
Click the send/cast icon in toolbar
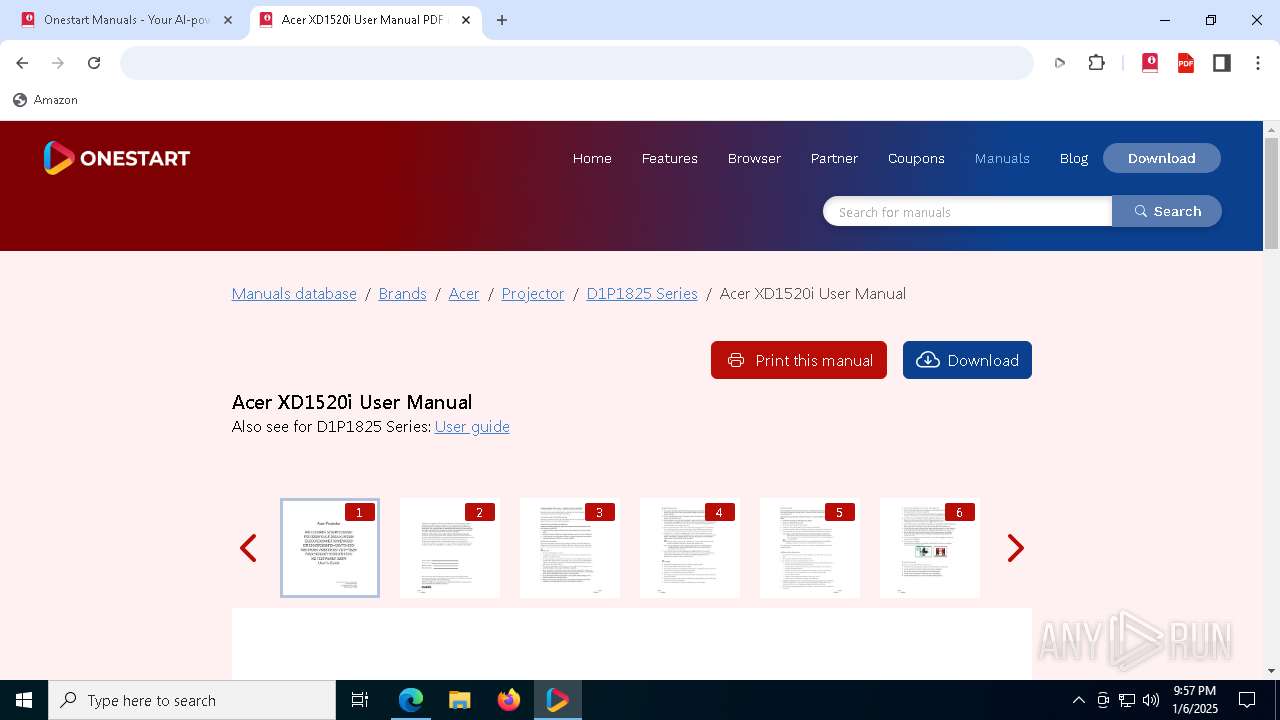(1060, 63)
